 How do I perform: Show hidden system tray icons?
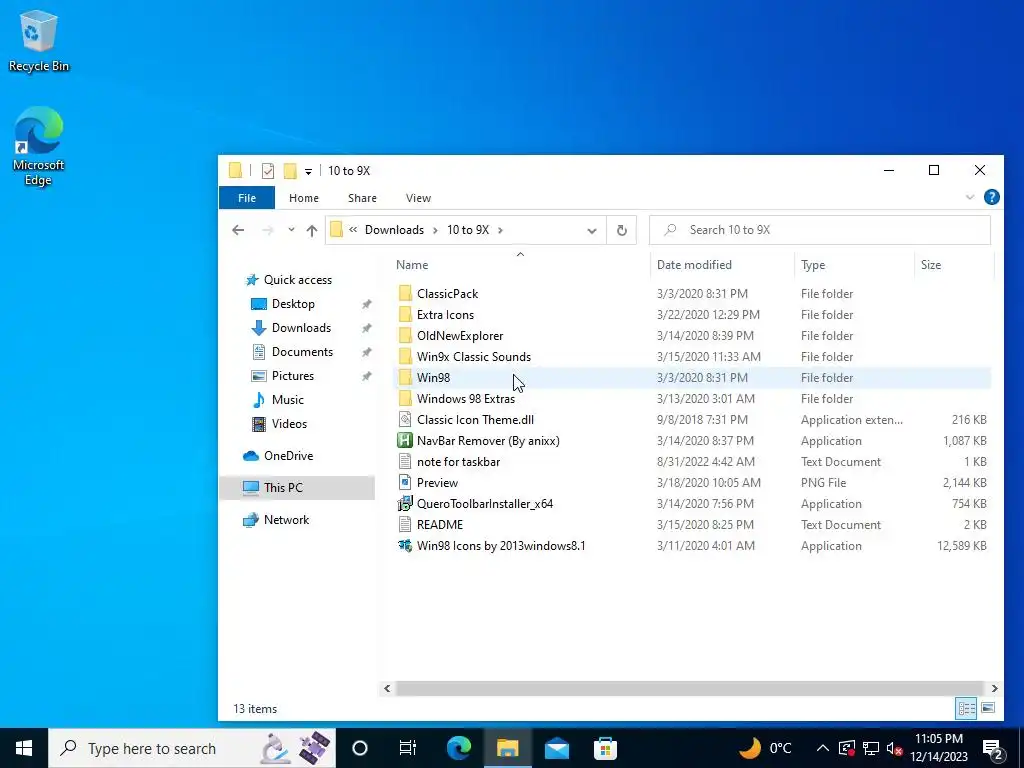pos(823,748)
